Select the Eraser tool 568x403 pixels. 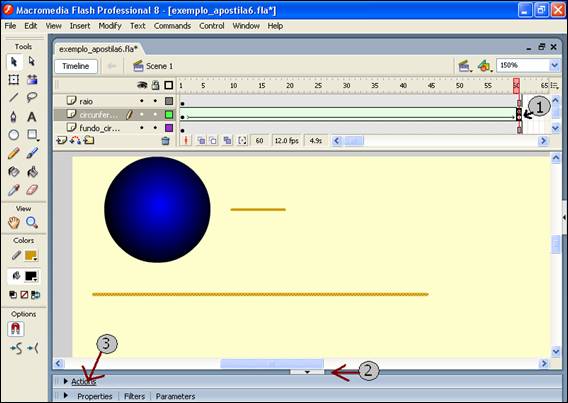click(32, 189)
